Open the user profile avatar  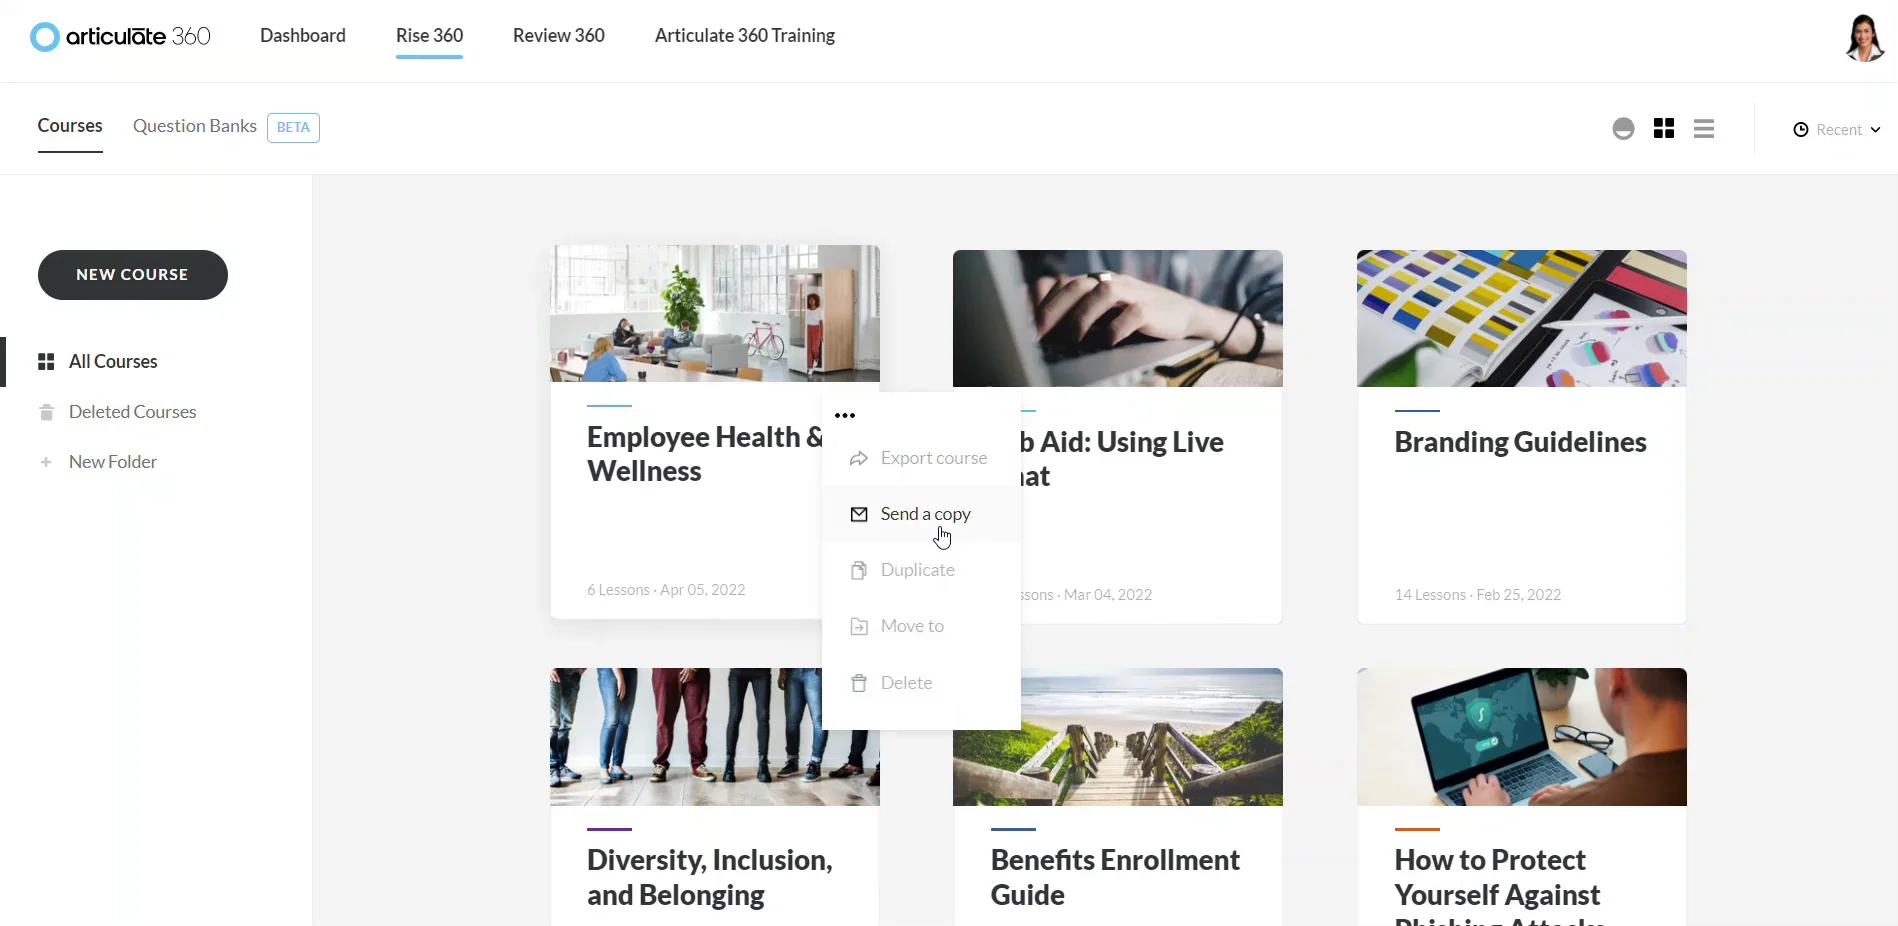[1864, 38]
